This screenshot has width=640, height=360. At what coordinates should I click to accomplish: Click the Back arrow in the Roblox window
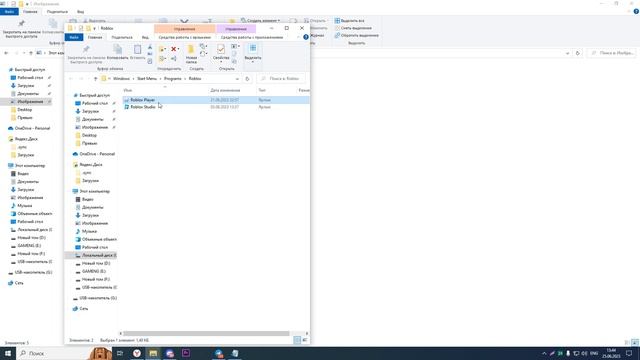point(71,79)
